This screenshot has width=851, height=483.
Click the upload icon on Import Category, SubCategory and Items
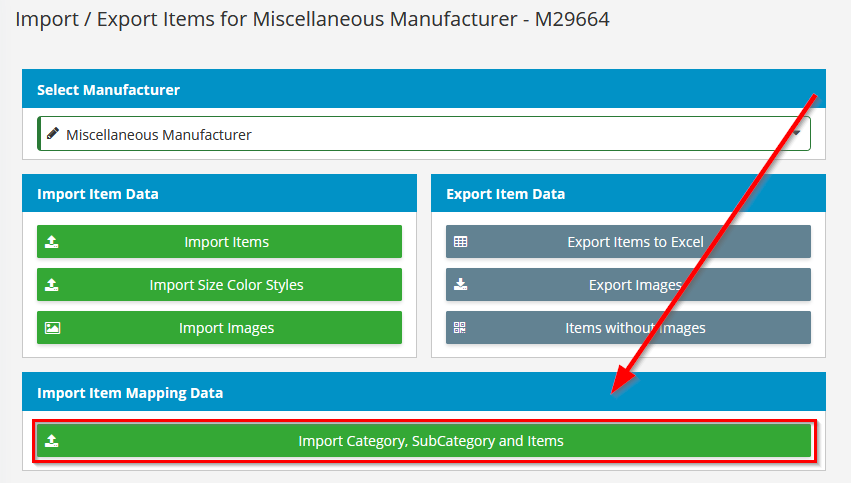[x=52, y=441]
